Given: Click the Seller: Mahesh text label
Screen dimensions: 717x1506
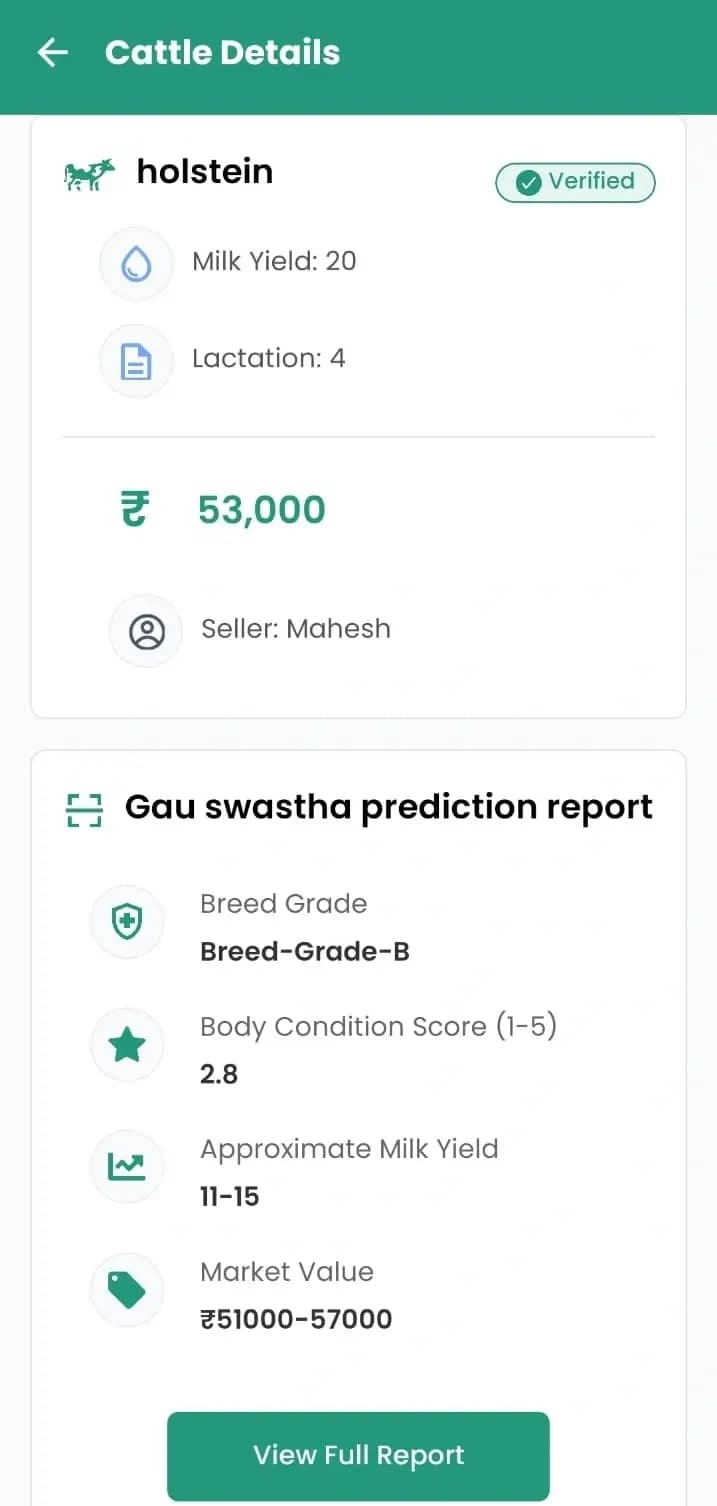Looking at the screenshot, I should pyautogui.click(x=295, y=629).
